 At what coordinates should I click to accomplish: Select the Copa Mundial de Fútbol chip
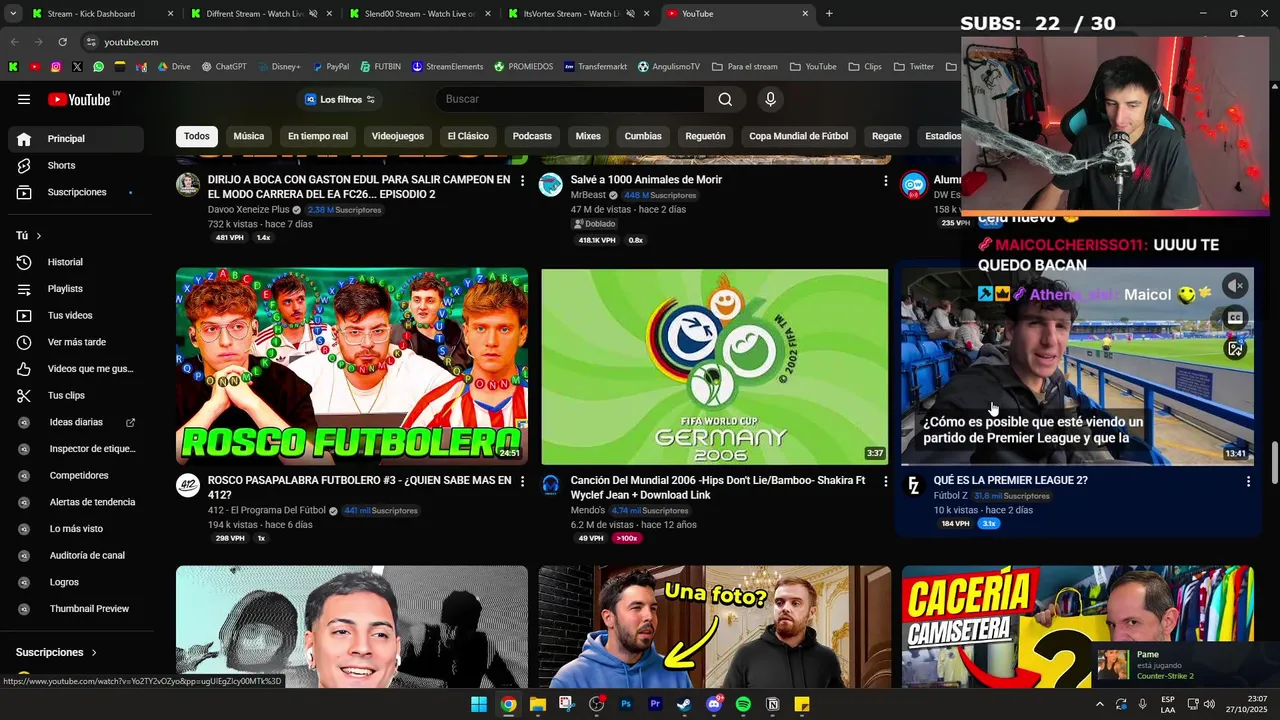tap(798, 136)
